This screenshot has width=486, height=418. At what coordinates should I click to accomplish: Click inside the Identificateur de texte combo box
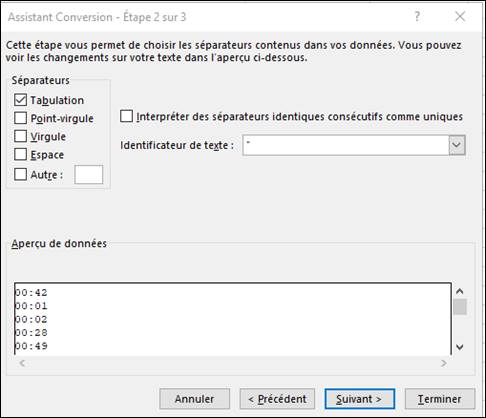coord(346,145)
